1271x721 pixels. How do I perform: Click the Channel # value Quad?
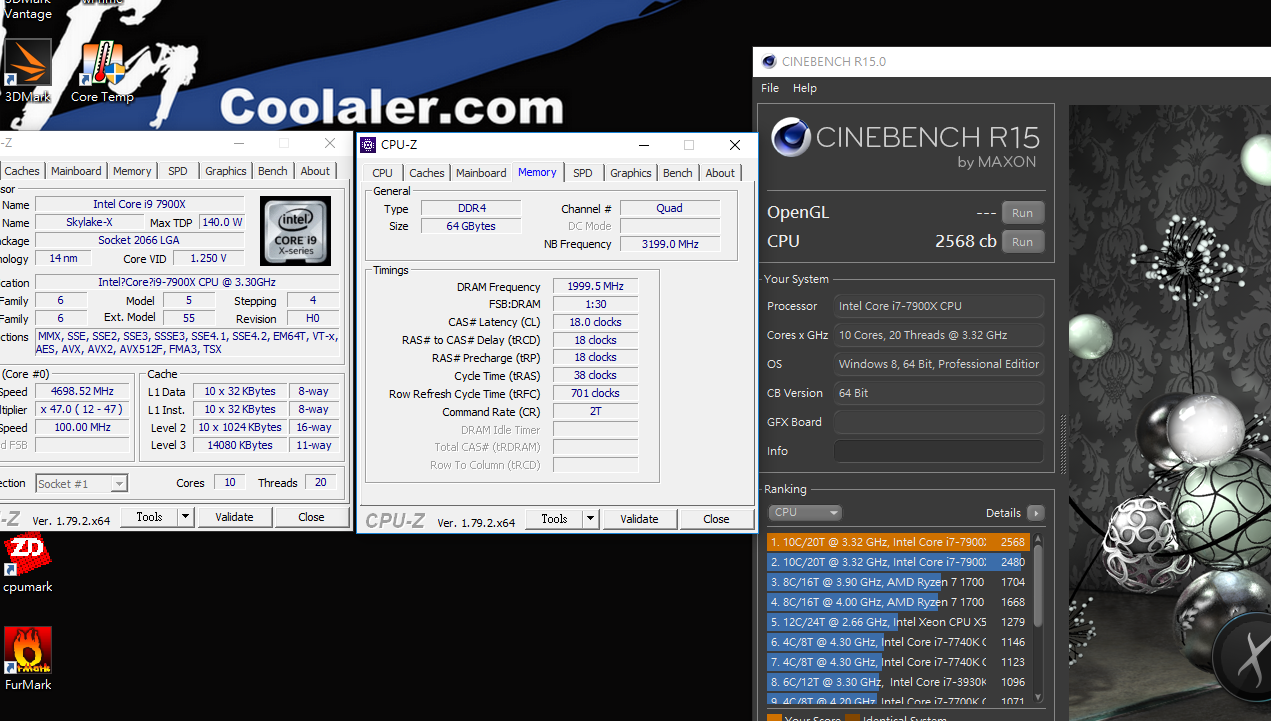pos(670,209)
